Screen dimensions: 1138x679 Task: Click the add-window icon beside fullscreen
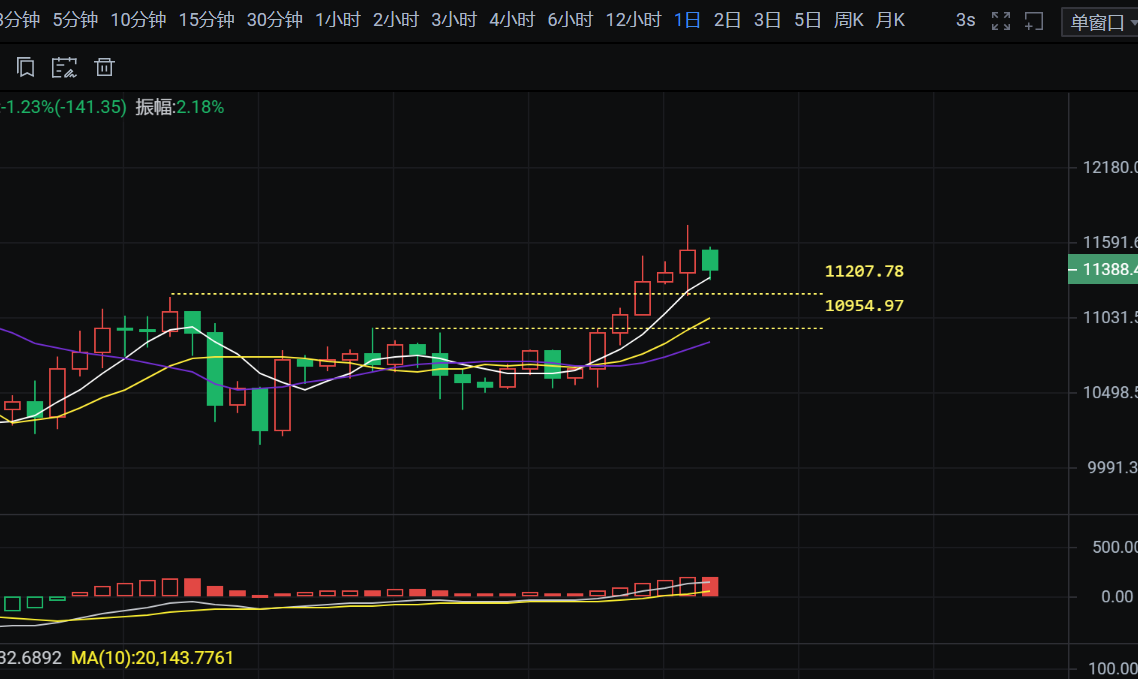pyautogui.click(x=1034, y=21)
